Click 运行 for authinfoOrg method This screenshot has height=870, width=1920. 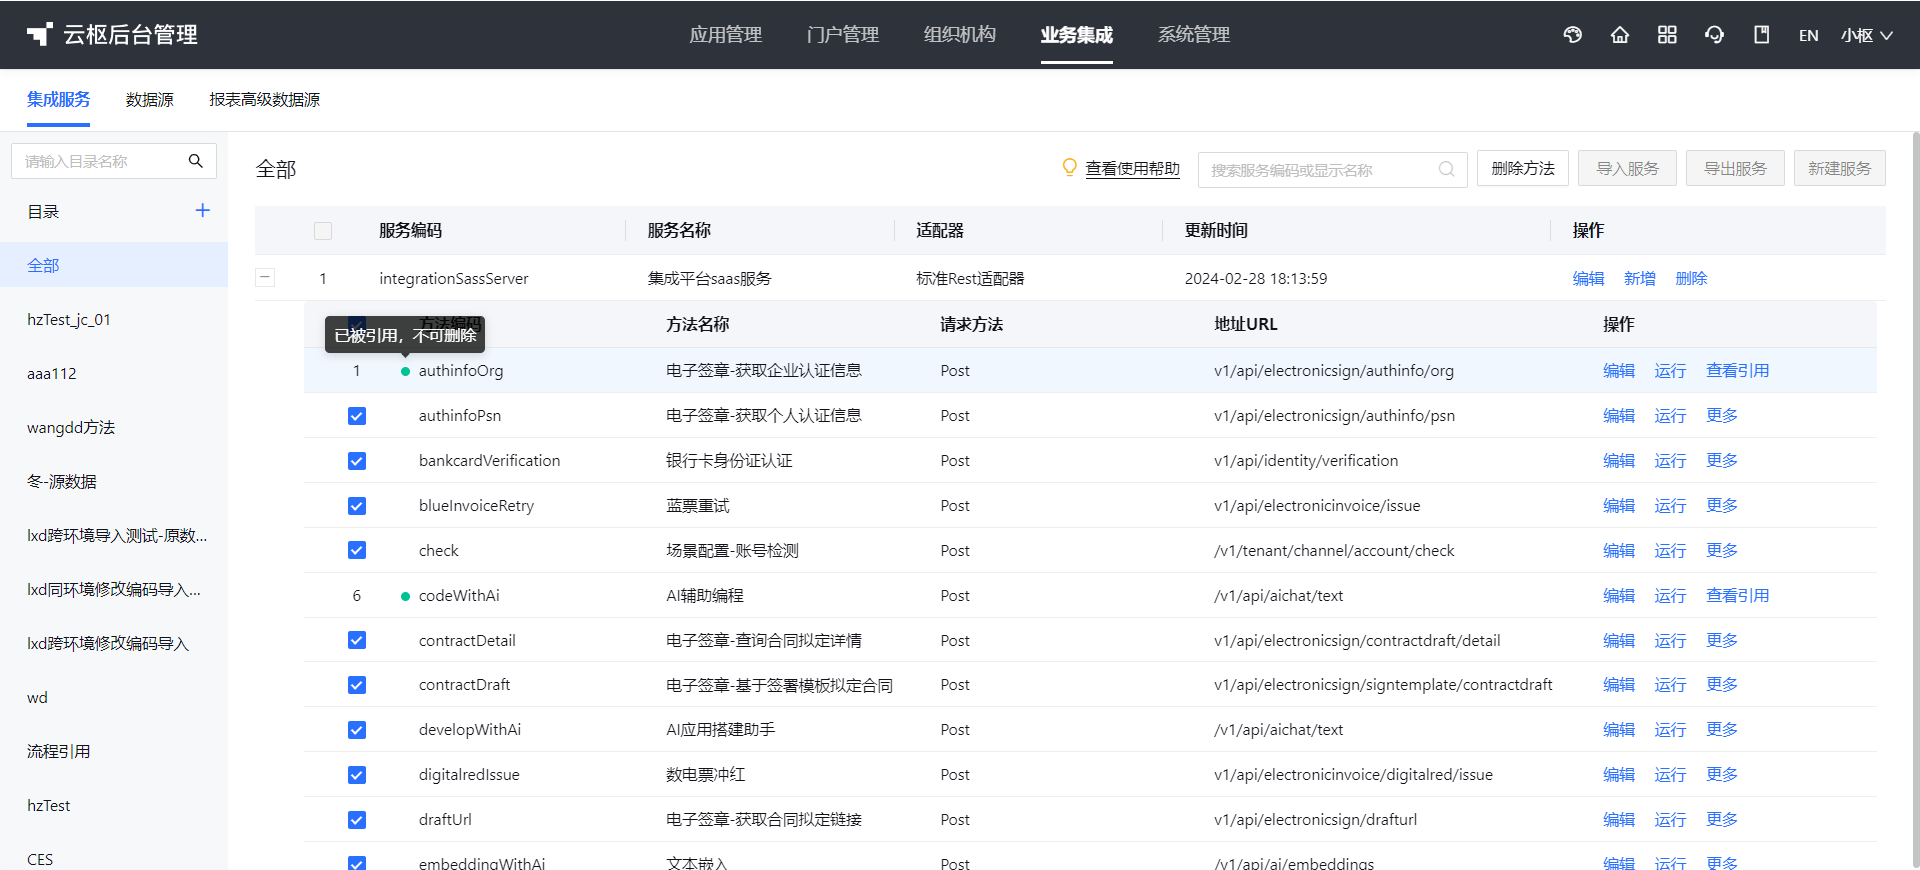click(1670, 371)
